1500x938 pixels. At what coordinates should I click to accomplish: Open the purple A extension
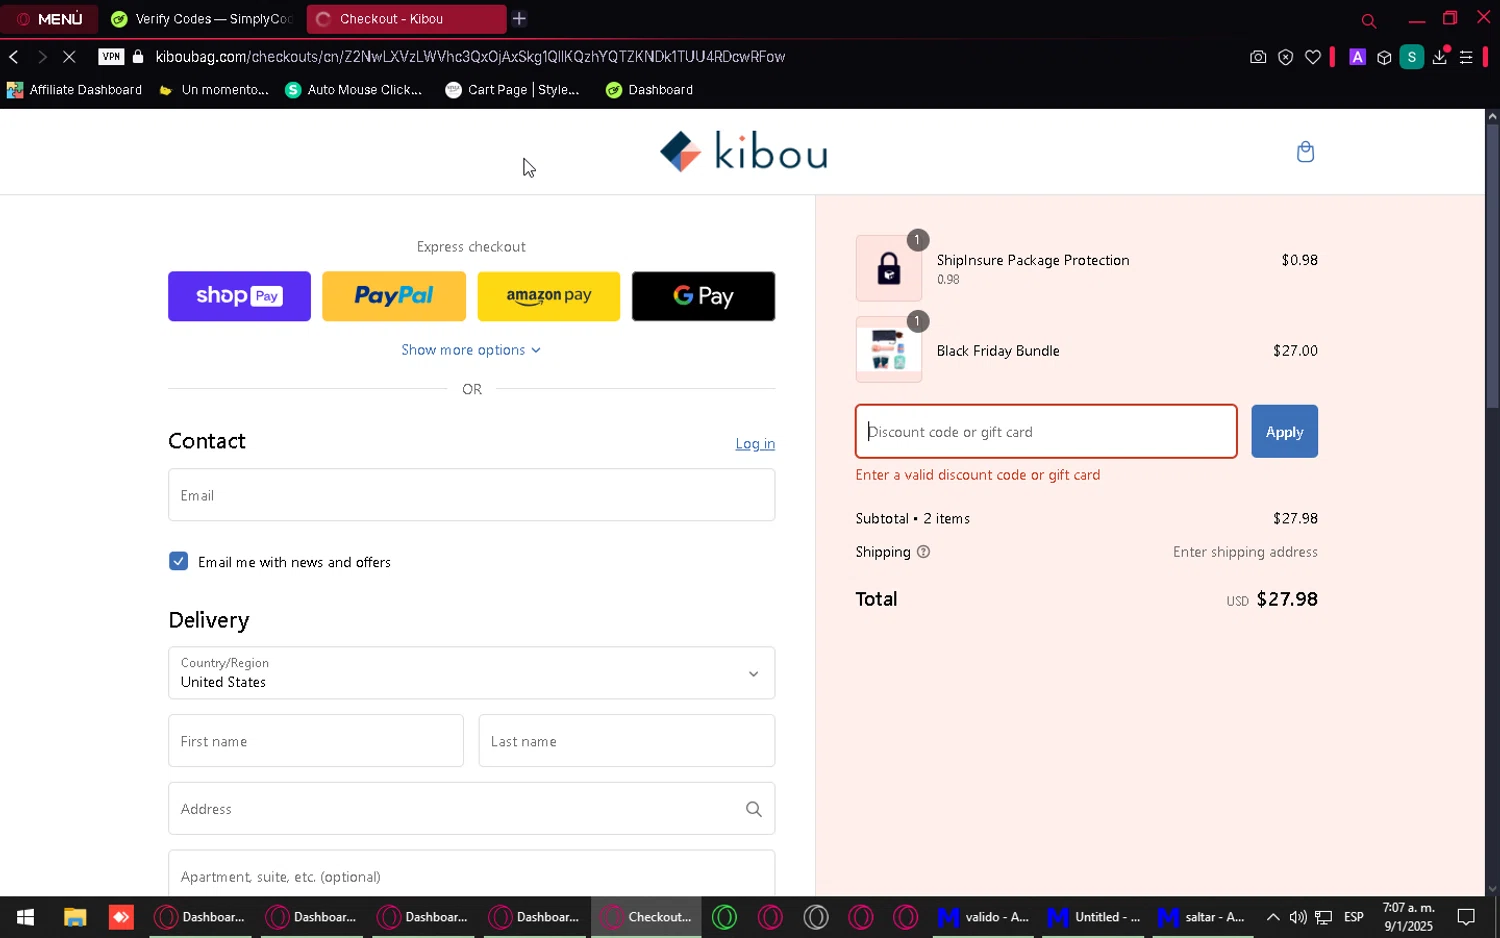coord(1357,57)
